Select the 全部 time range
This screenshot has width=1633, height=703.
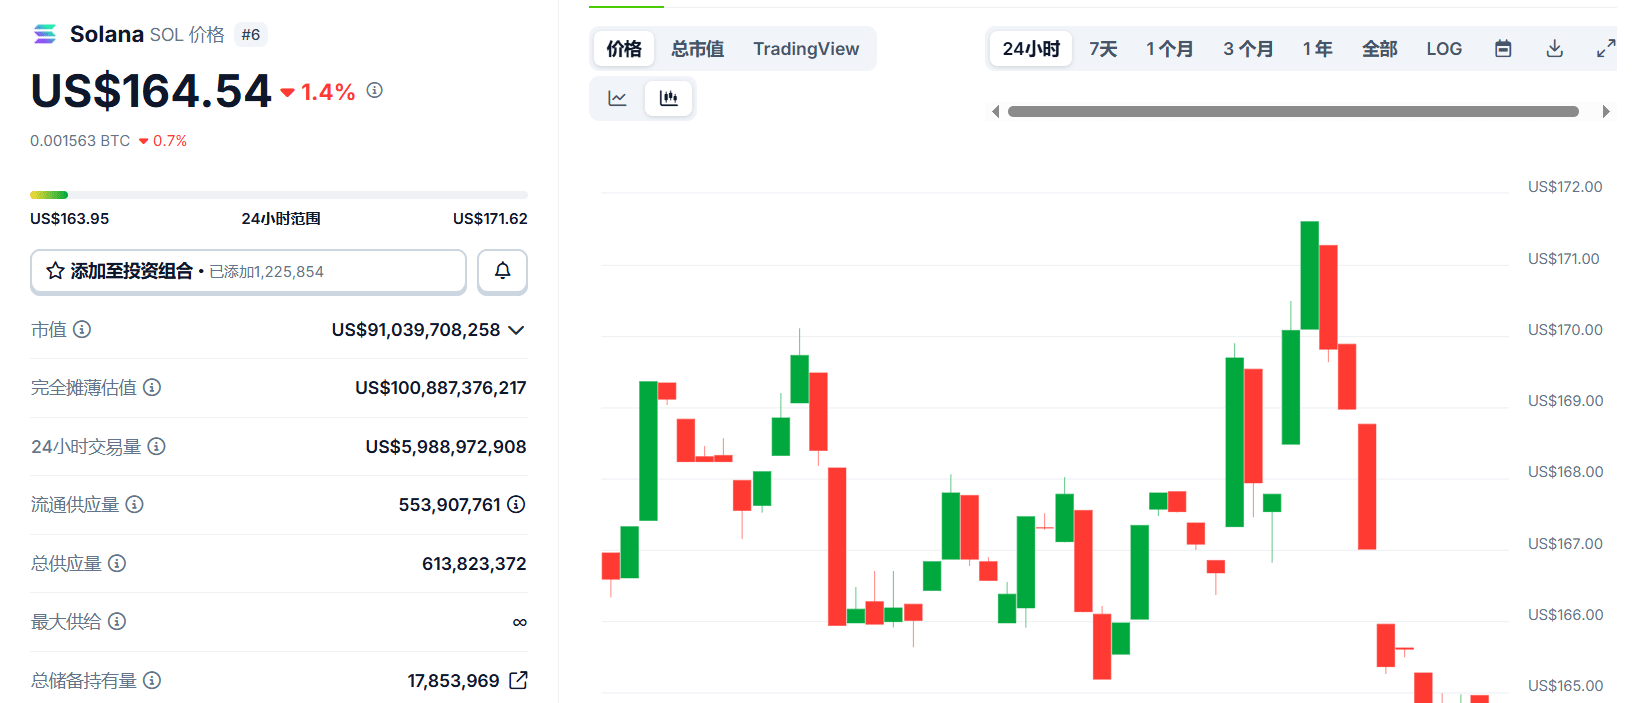[1379, 49]
